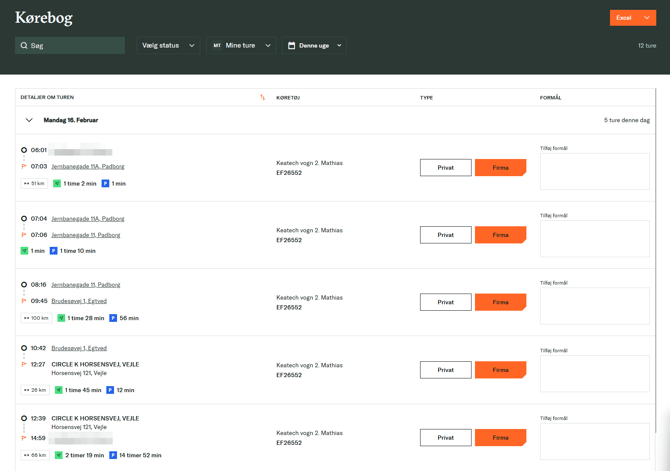Click the Køretøj column header
This screenshot has width=670, height=471.
pyautogui.click(x=288, y=98)
